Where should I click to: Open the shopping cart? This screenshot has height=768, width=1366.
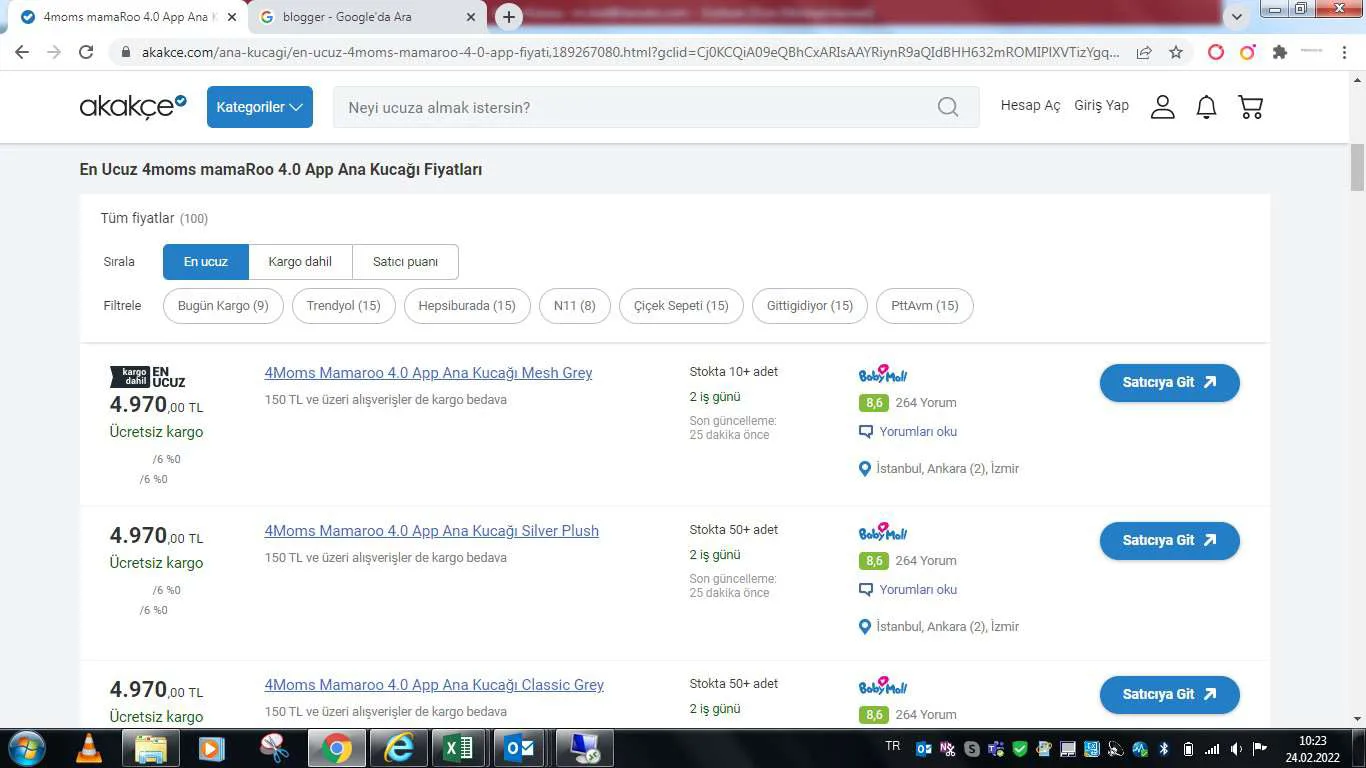coord(1251,107)
